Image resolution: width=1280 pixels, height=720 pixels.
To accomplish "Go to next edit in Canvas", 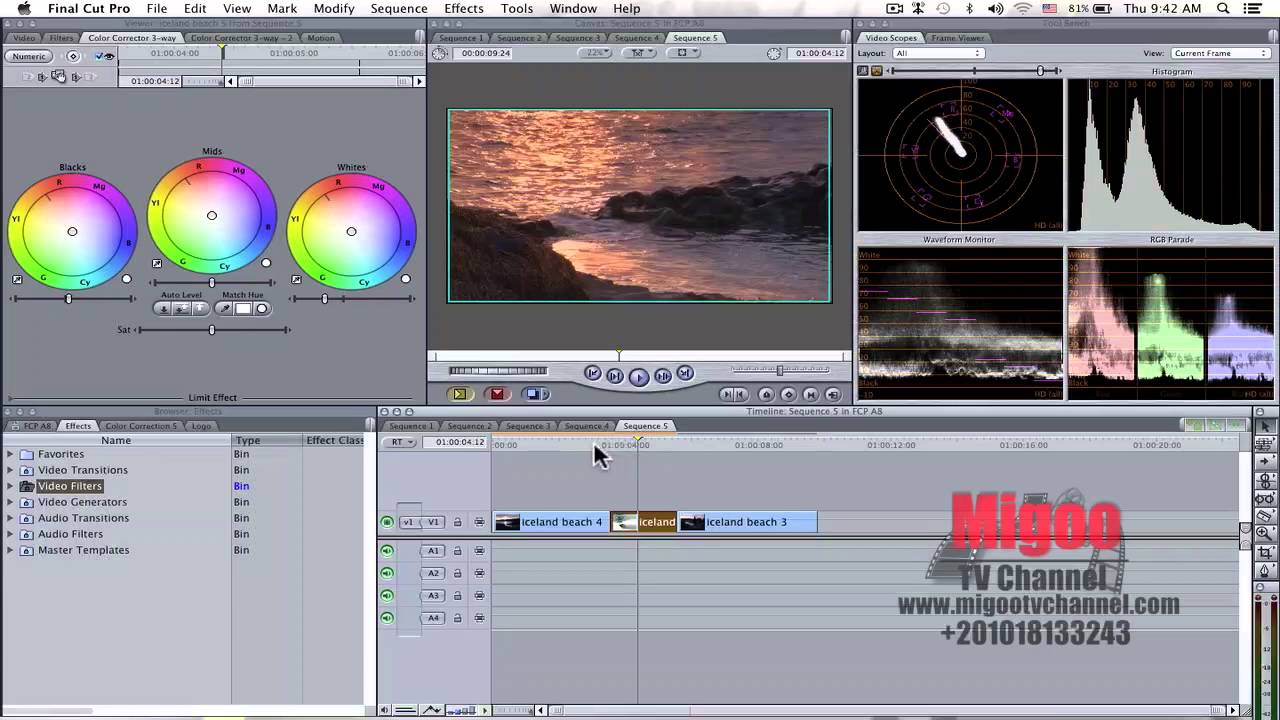I will tap(685, 374).
